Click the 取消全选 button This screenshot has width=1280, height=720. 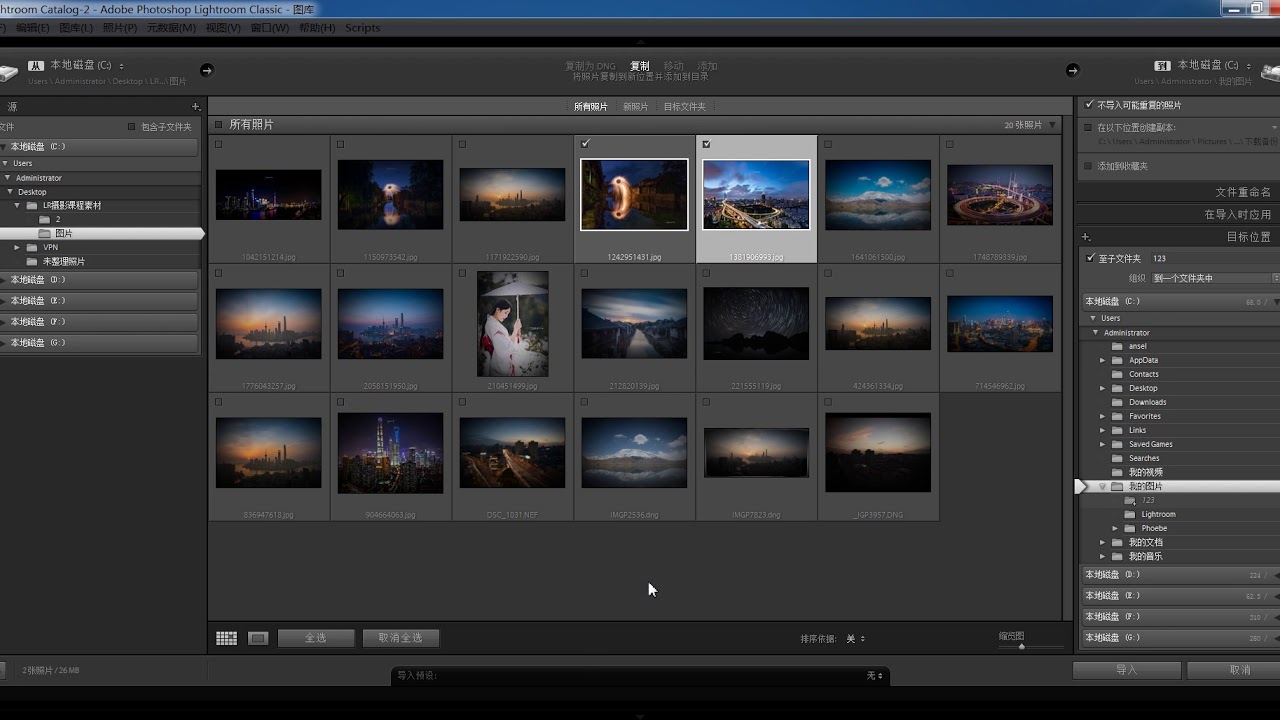(x=401, y=638)
